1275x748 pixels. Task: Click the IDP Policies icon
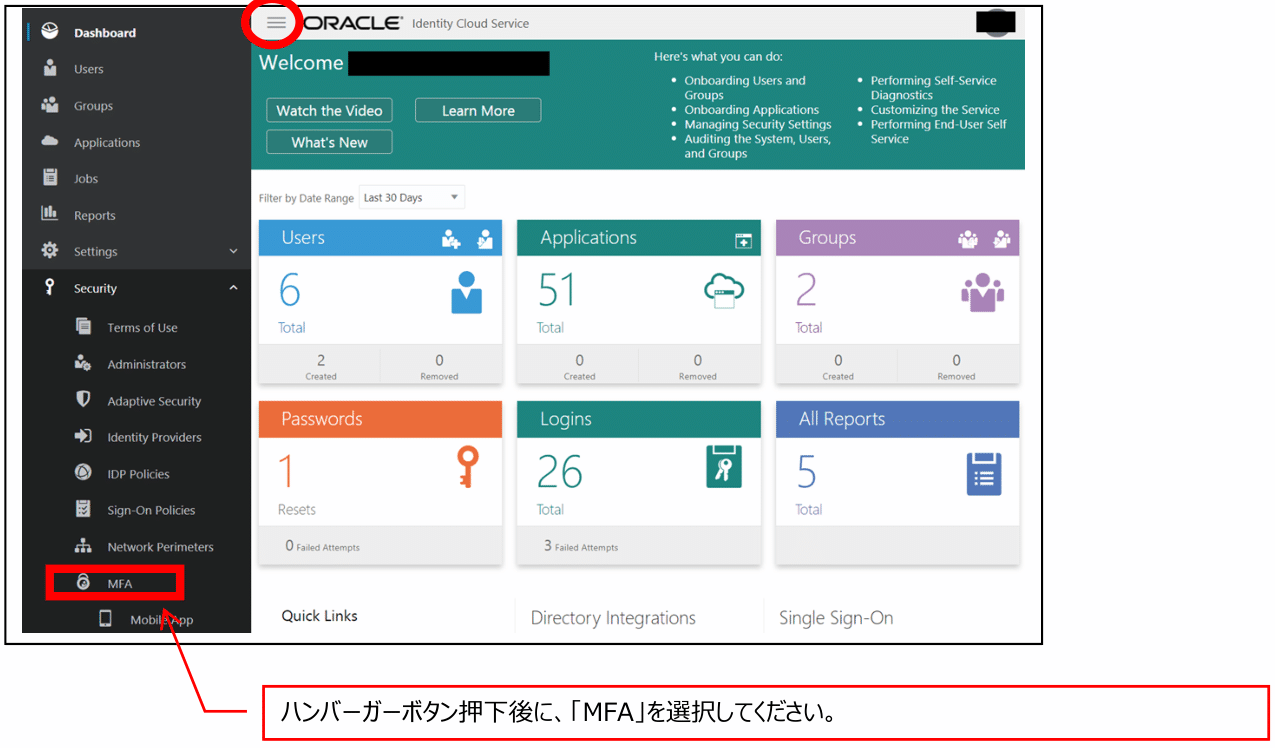coord(84,473)
